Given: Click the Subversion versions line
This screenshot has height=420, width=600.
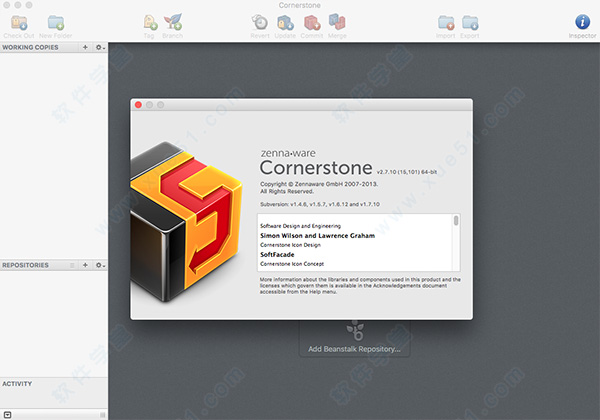Looking at the screenshot, I should 320,204.
